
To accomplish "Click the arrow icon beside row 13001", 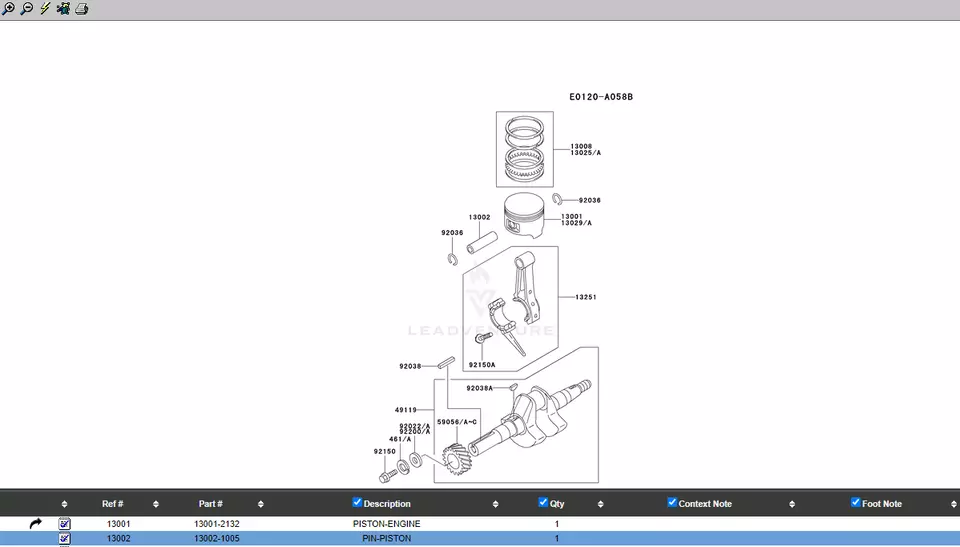I will tap(36, 523).
